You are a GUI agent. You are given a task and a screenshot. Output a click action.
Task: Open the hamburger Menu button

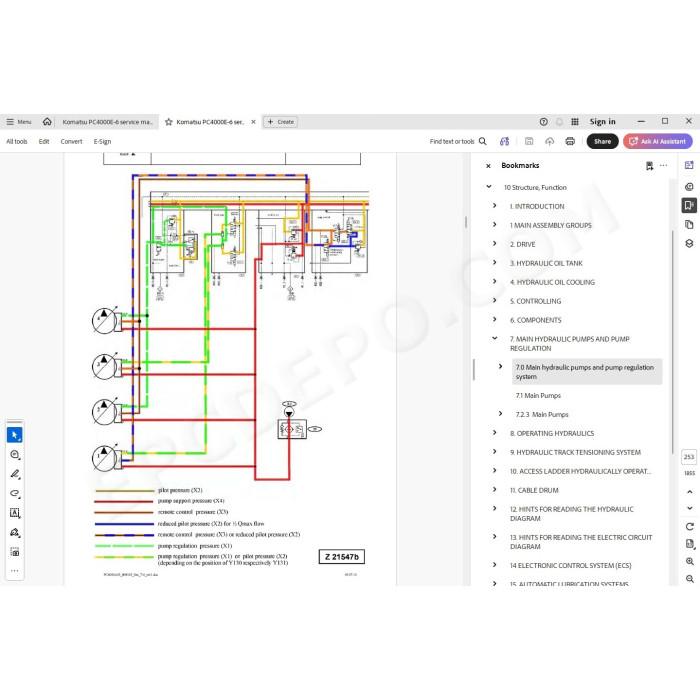coord(18,122)
